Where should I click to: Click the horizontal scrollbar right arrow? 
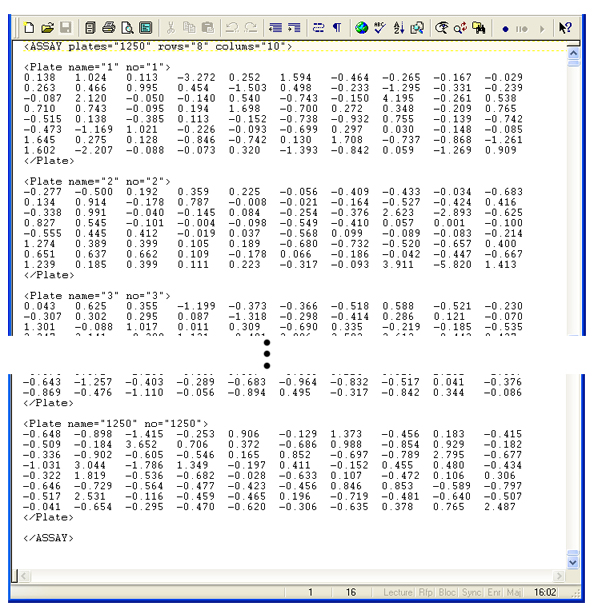pyautogui.click(x=559, y=576)
